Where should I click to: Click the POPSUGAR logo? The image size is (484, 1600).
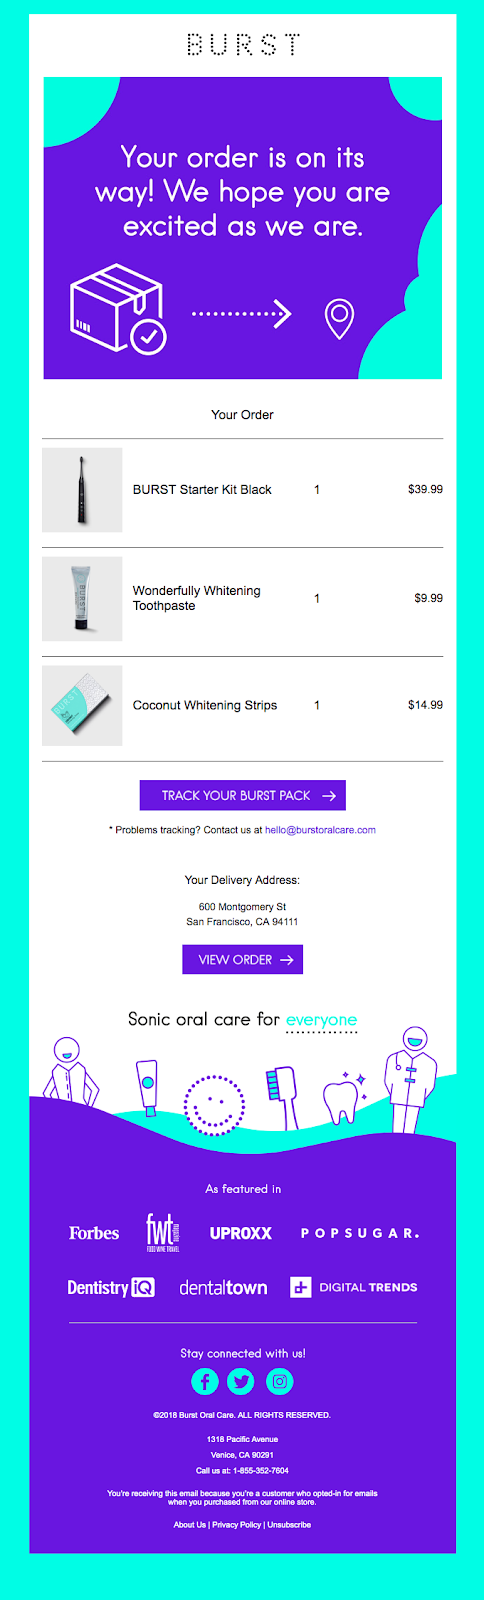360,1233
